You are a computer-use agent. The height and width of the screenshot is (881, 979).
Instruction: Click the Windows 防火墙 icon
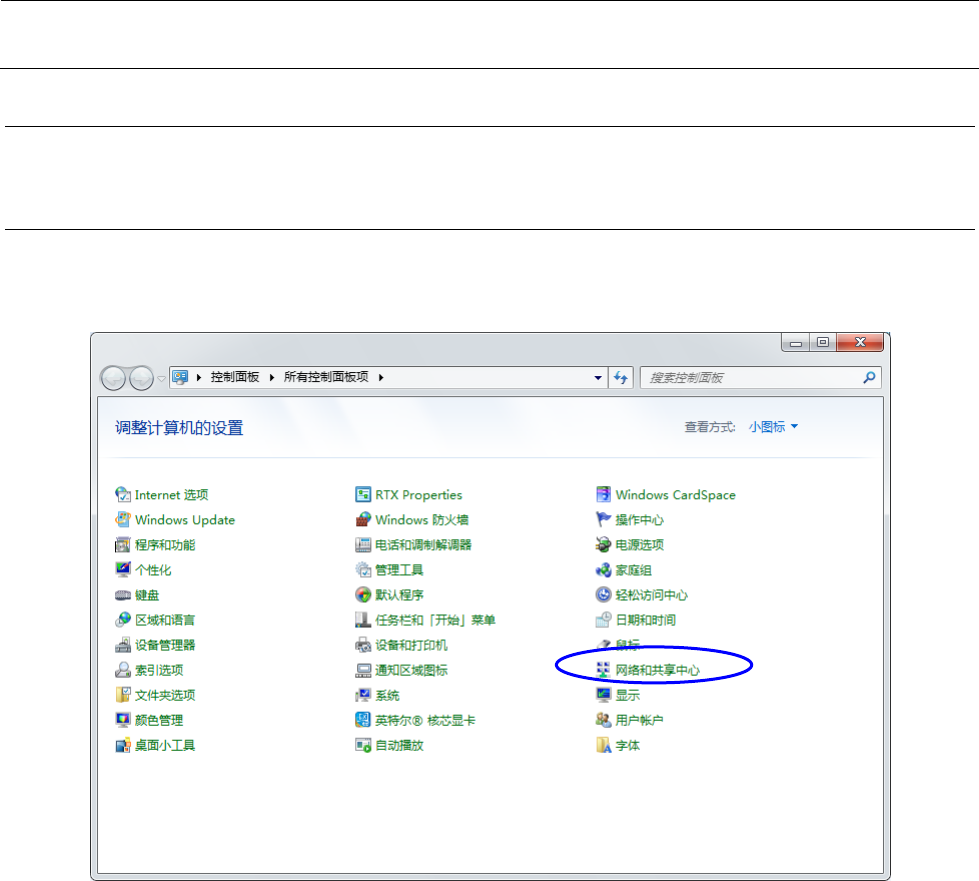[x=363, y=519]
